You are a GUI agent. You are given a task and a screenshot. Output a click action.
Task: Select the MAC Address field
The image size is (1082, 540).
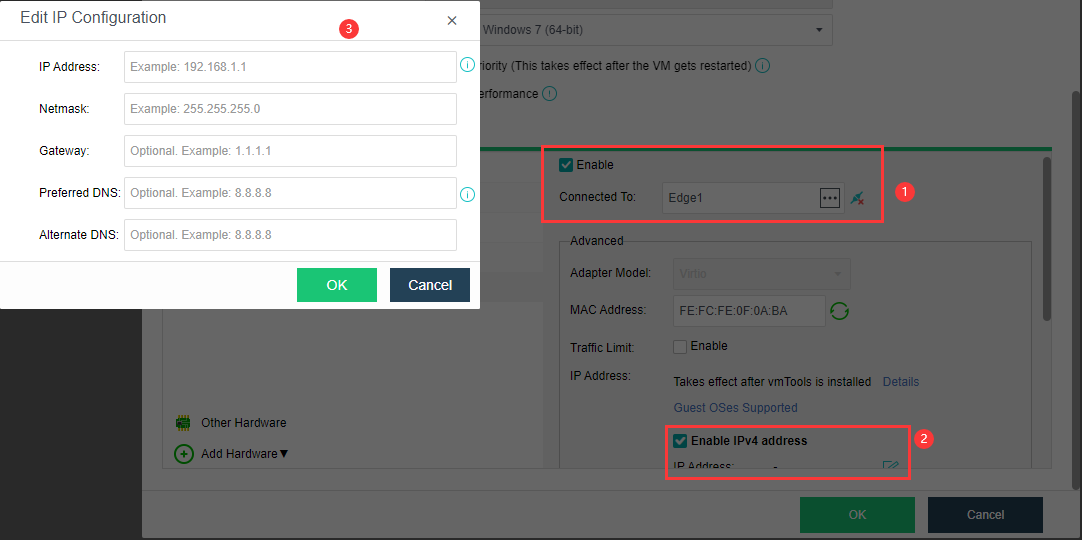pyautogui.click(x=749, y=311)
